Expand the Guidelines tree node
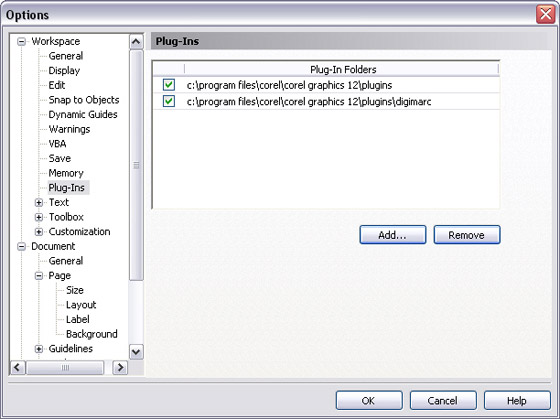 point(39,349)
